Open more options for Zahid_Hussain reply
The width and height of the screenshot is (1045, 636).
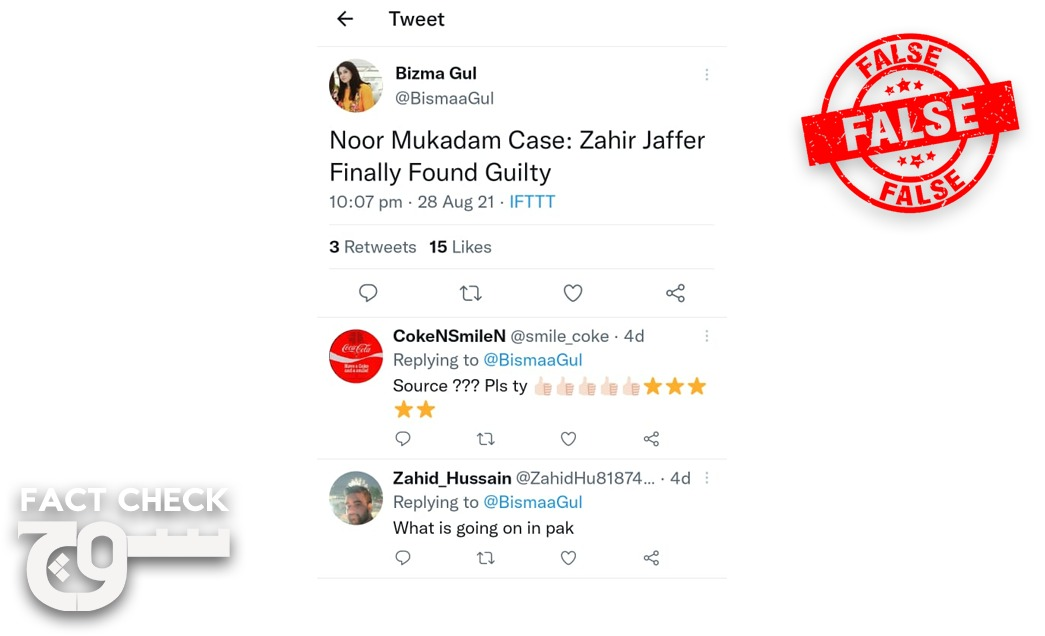point(706,478)
